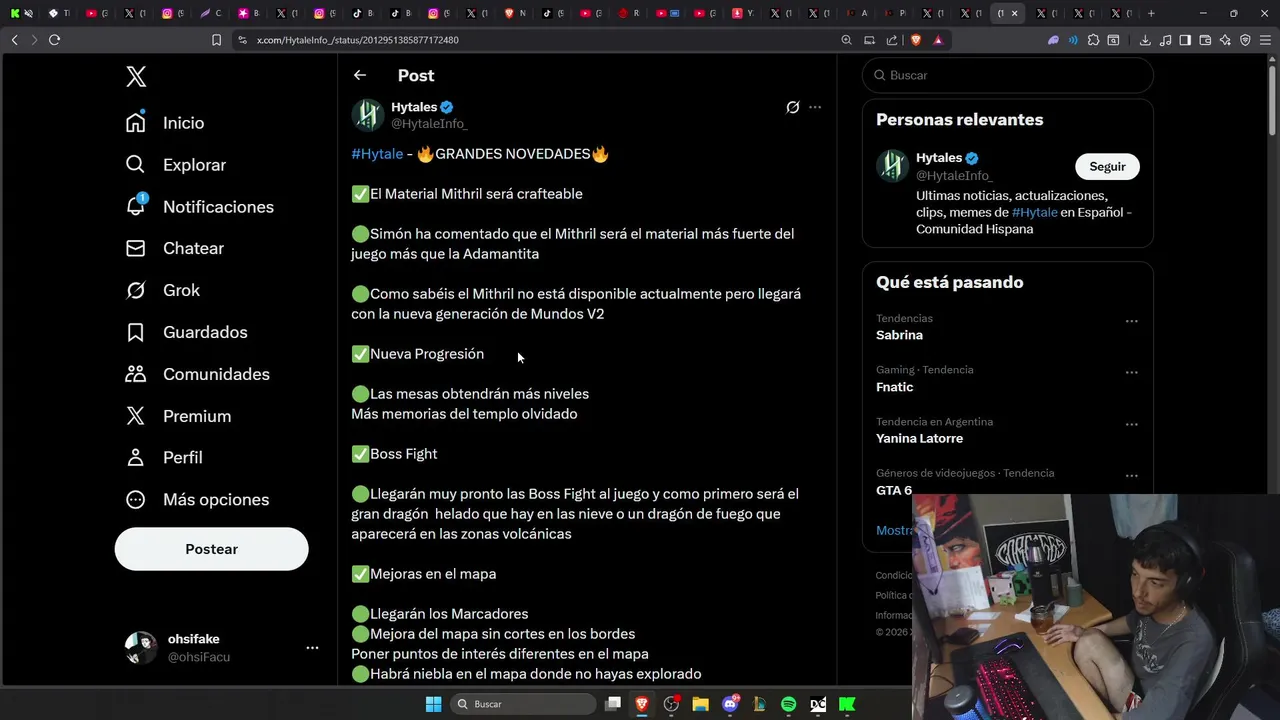Open the media control music note icon
The image size is (1280, 720).
pyautogui.click(x=1165, y=40)
